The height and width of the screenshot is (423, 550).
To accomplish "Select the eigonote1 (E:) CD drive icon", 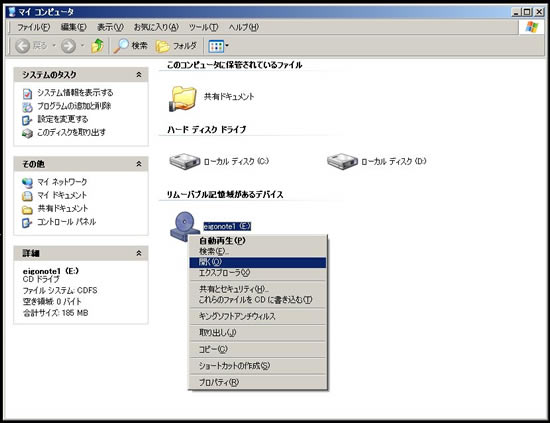I will (x=185, y=227).
